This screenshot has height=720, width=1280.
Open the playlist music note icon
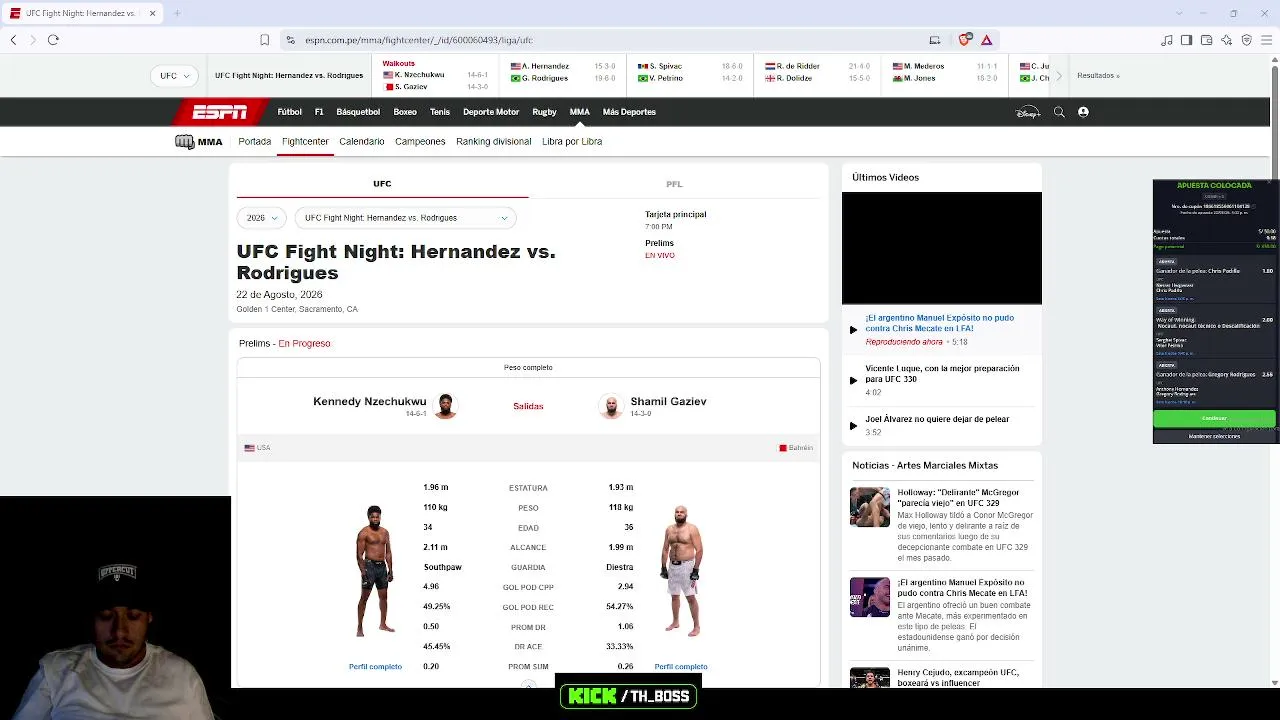point(1166,40)
